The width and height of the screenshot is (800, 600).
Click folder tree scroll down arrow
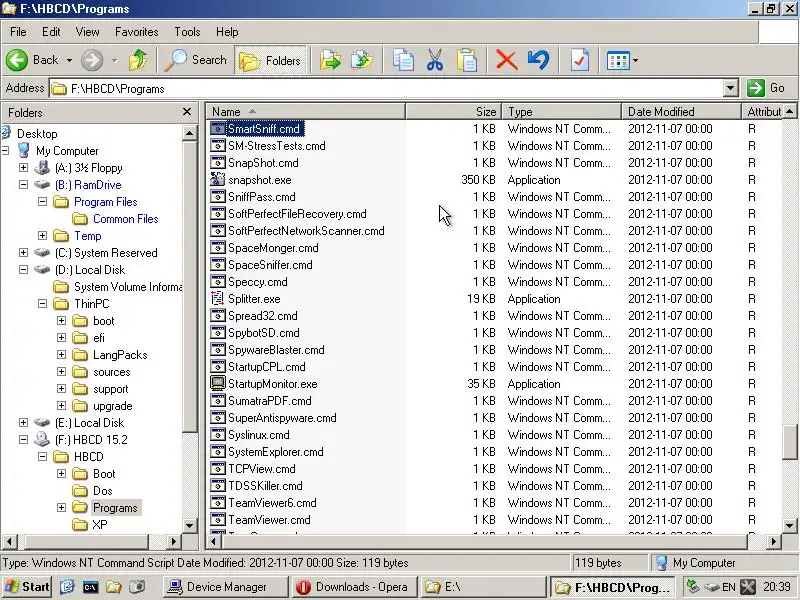pyautogui.click(x=189, y=525)
